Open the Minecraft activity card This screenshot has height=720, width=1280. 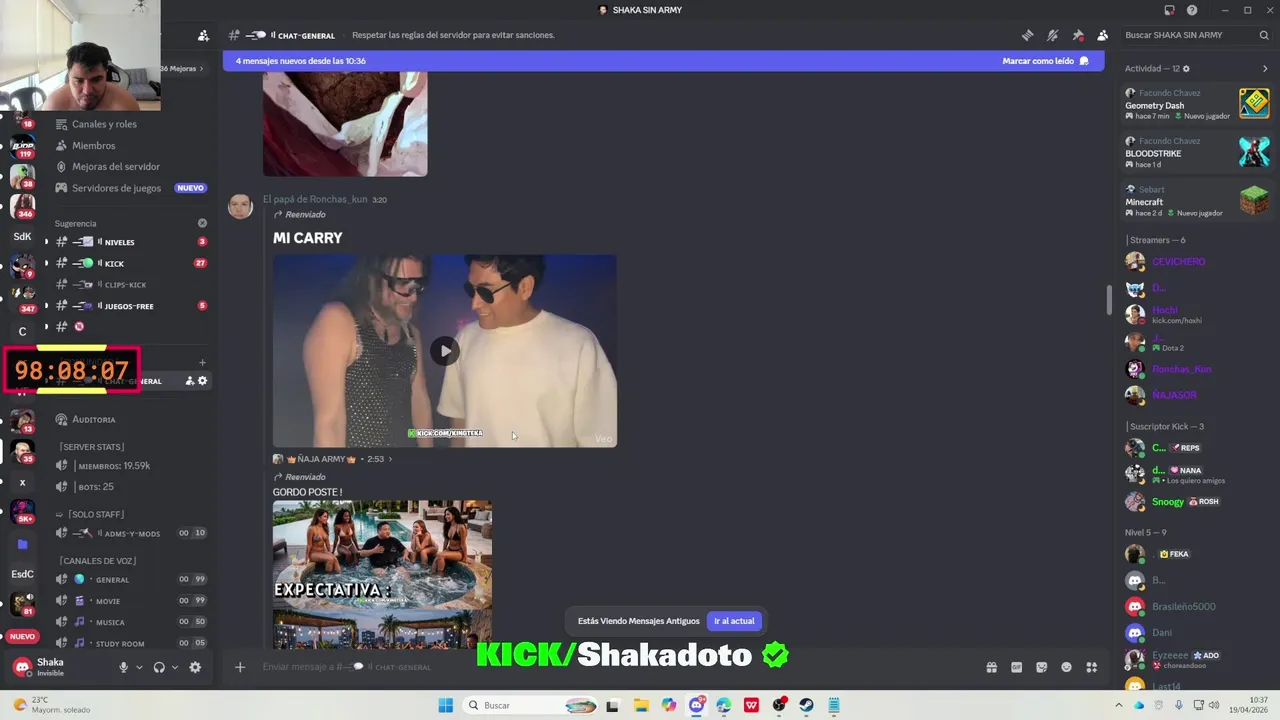click(x=1197, y=200)
